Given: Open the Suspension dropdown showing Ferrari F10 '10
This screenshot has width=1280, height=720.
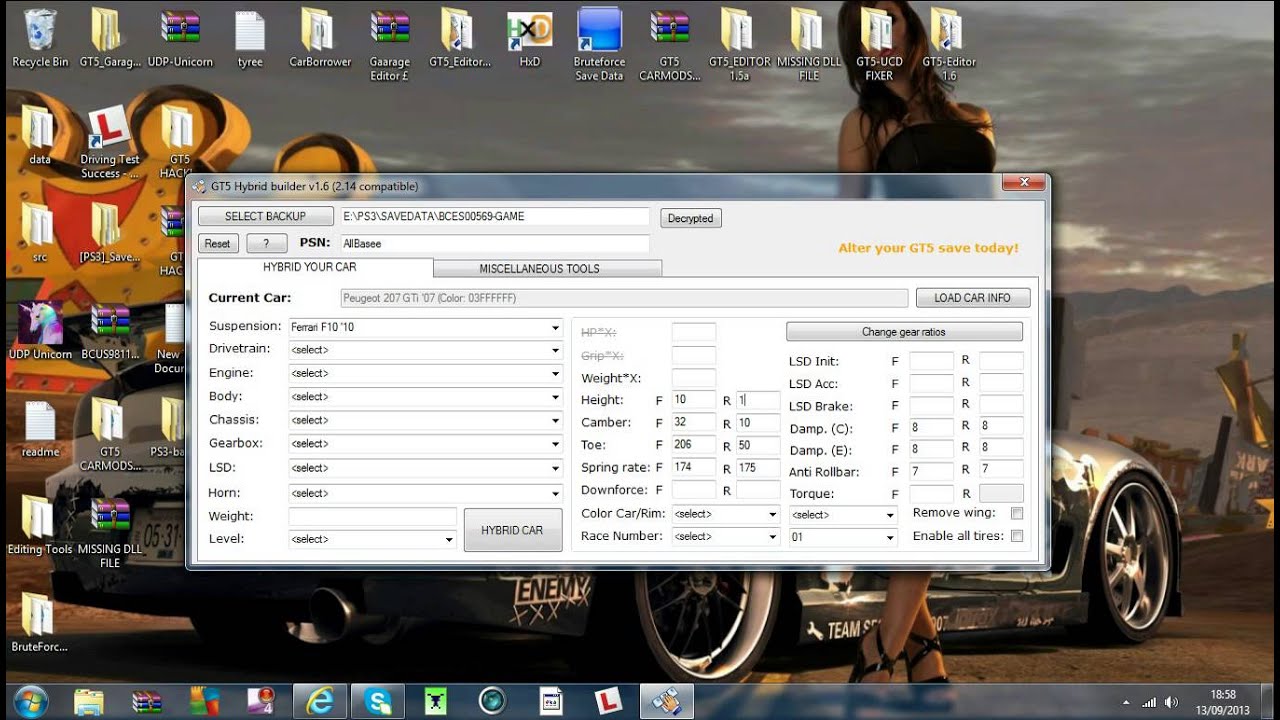Looking at the screenshot, I should pyautogui.click(x=425, y=327).
